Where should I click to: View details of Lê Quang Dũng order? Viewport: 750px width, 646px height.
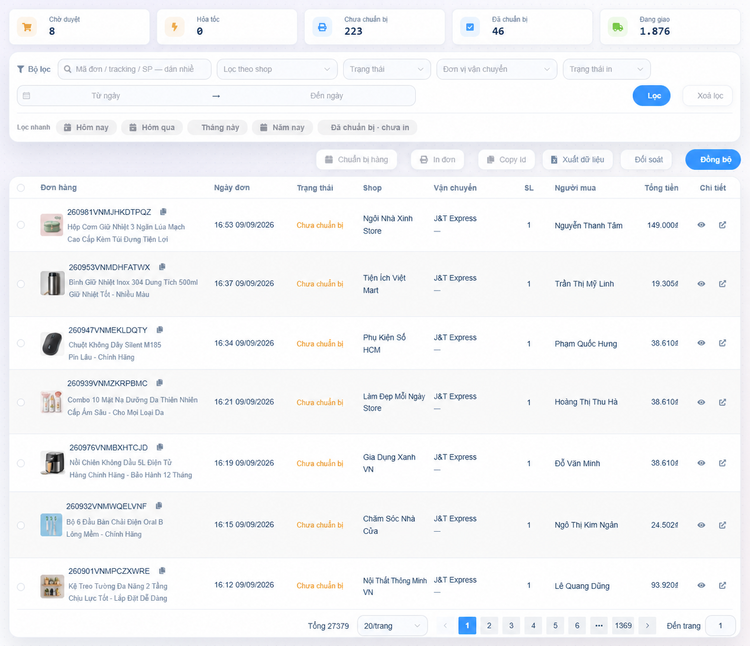pyautogui.click(x=701, y=585)
